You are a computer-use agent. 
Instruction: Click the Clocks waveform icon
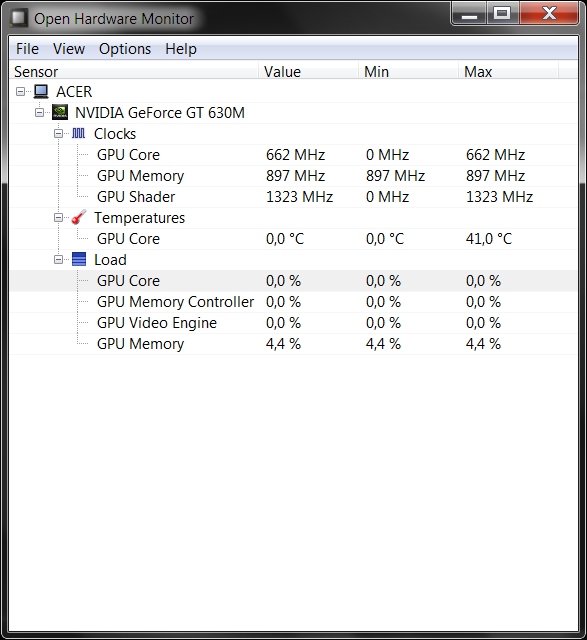coord(78,133)
